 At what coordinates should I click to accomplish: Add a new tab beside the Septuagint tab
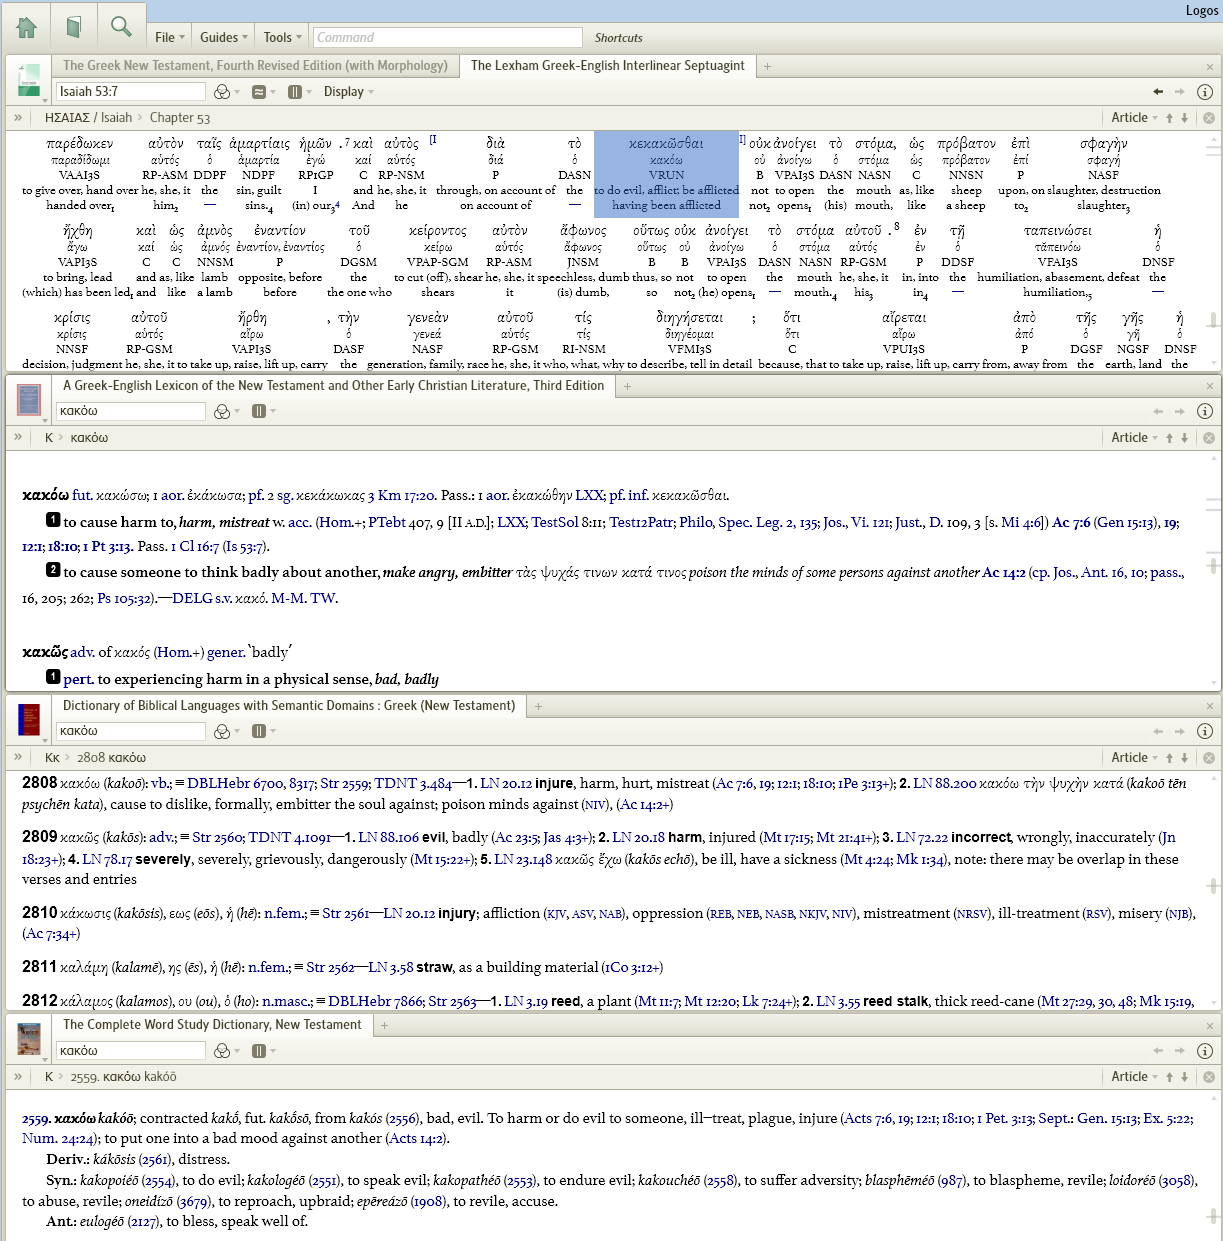[x=768, y=66]
